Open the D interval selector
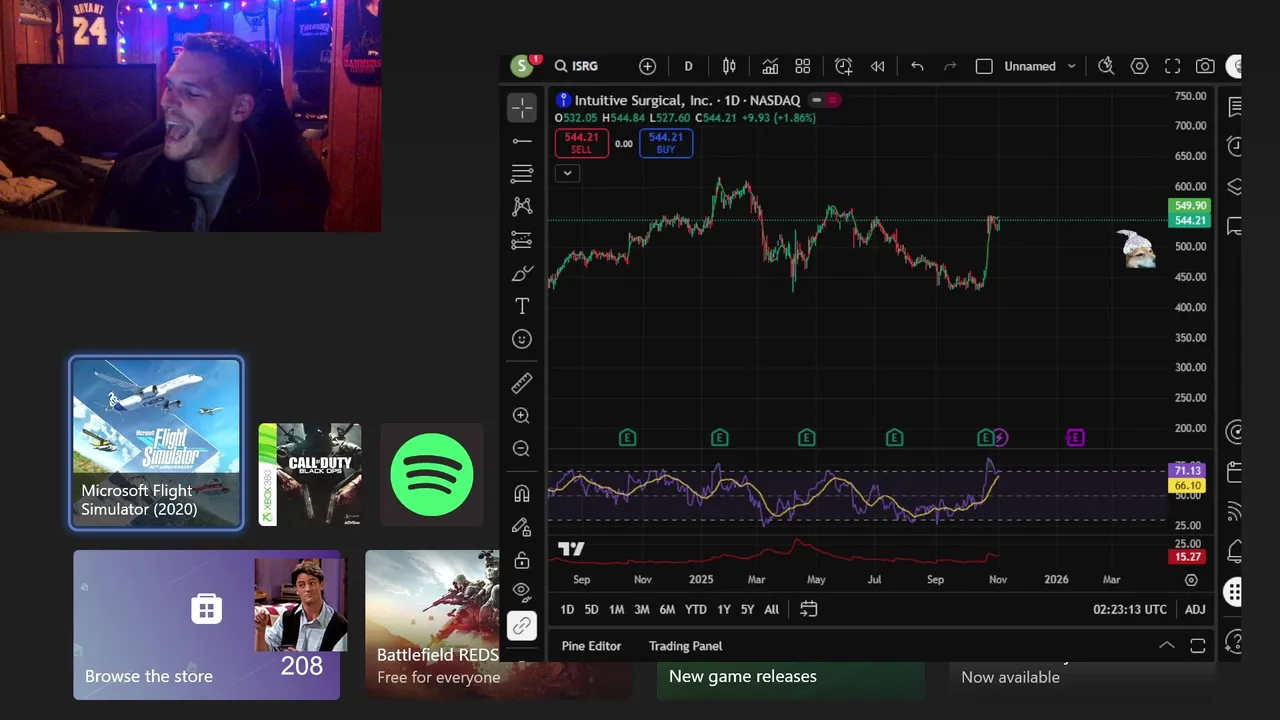 click(x=688, y=66)
